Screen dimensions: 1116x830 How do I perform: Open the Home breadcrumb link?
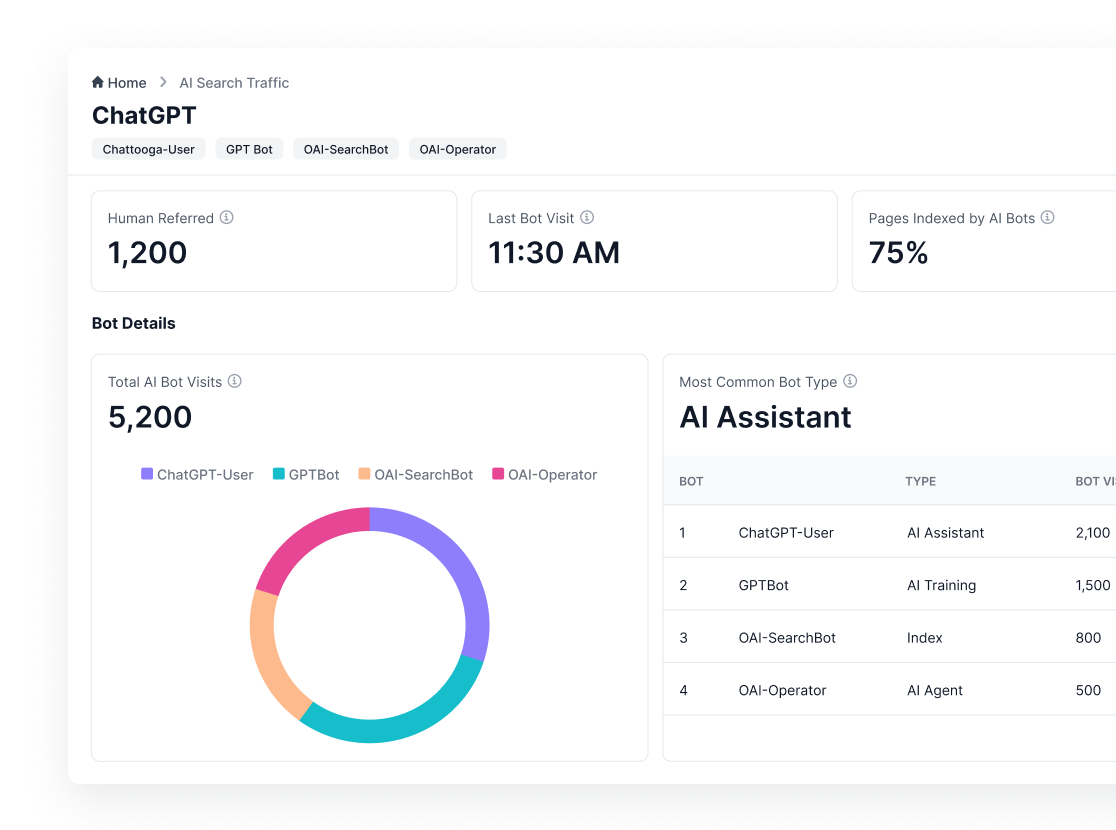pyautogui.click(x=127, y=83)
